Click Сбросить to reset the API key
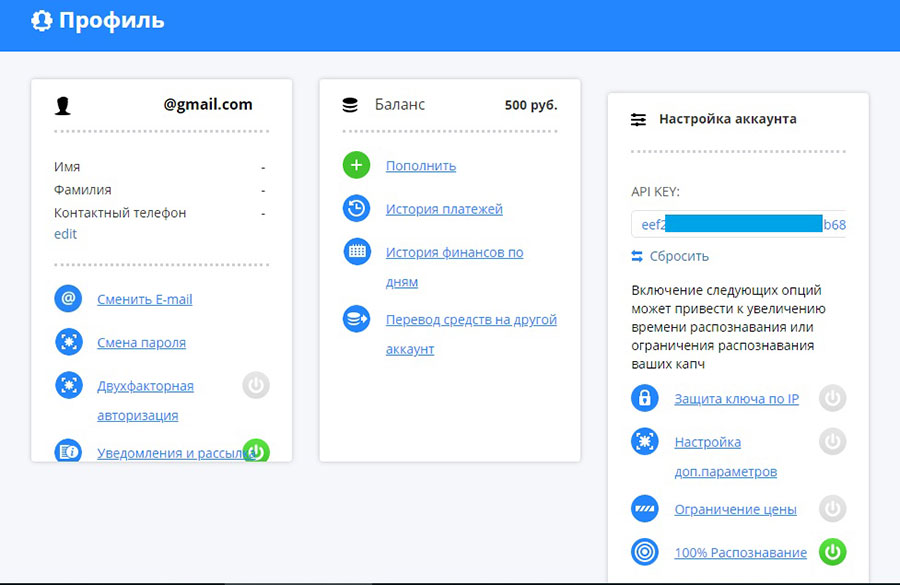The height and width of the screenshot is (585, 900). point(679,256)
